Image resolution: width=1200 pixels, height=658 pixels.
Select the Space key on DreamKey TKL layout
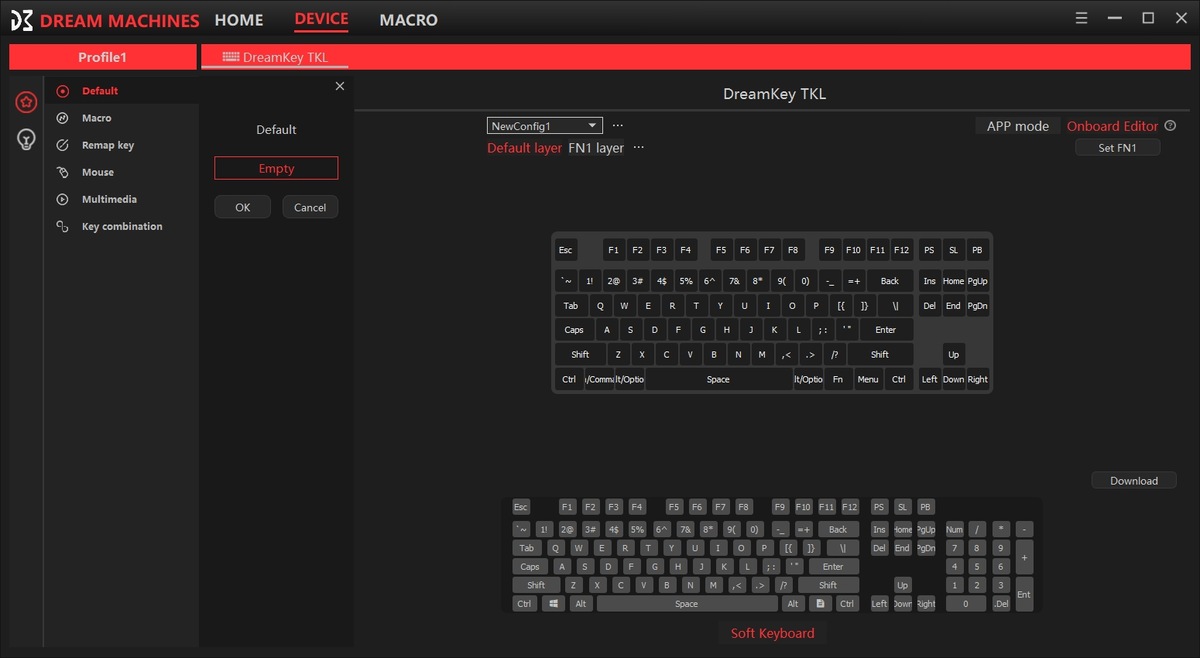pos(718,379)
